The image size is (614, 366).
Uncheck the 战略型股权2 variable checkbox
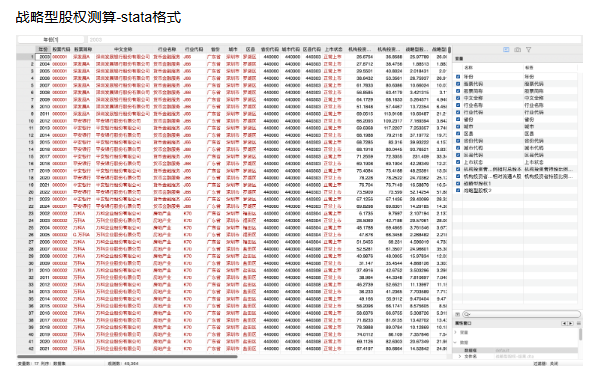pos(458,190)
